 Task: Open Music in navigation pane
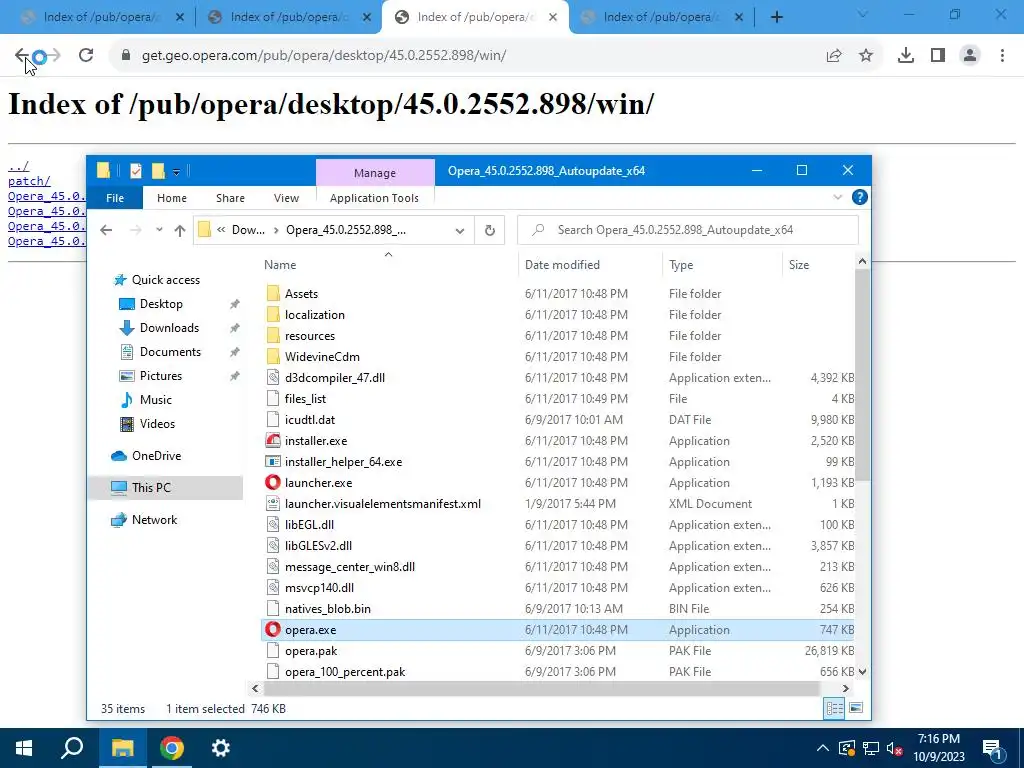tap(155, 400)
